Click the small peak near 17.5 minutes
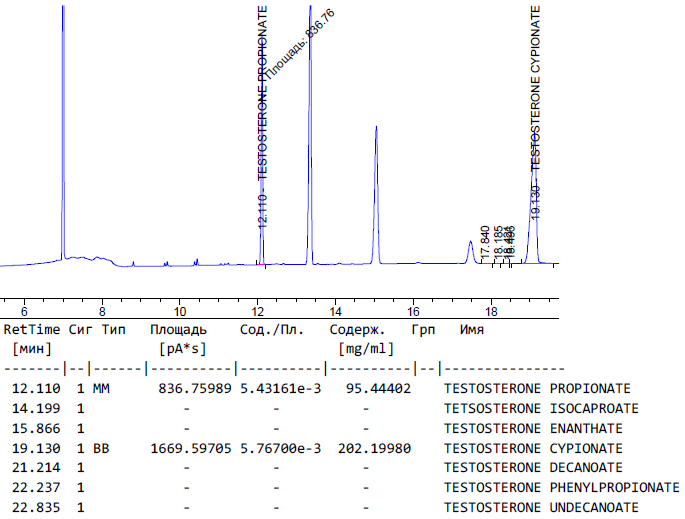Image resolution: width=685 pixels, height=519 pixels. coord(470,243)
